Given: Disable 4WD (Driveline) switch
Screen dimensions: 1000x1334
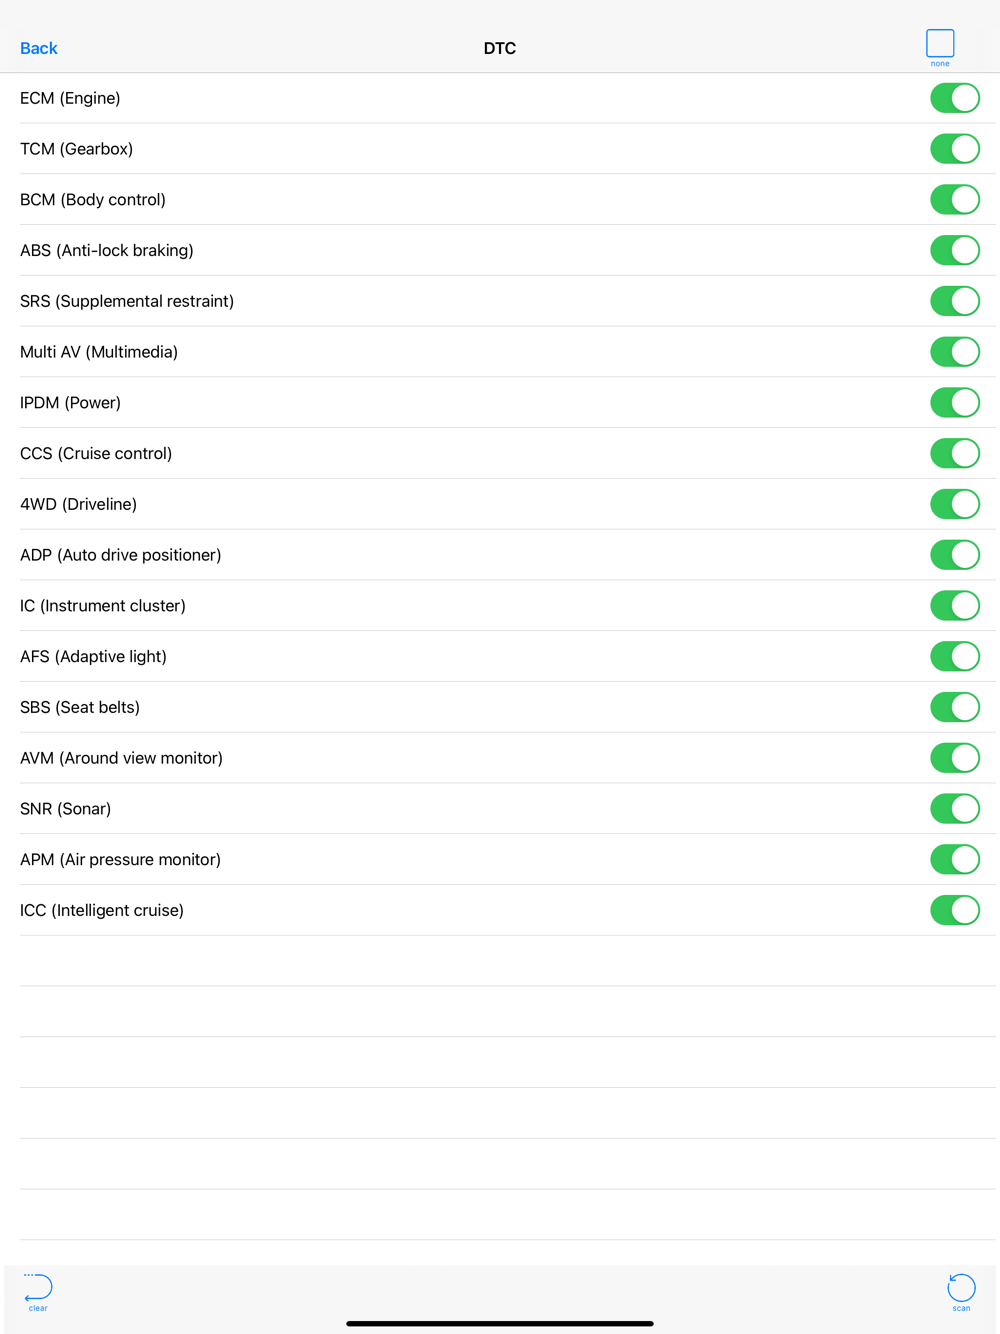Looking at the screenshot, I should [x=955, y=504].
